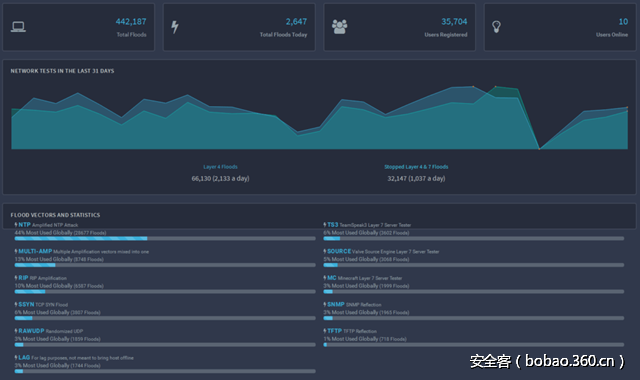The height and width of the screenshot is (380, 640).
Task: Click the 2,647 floods today count
Action: (x=296, y=22)
